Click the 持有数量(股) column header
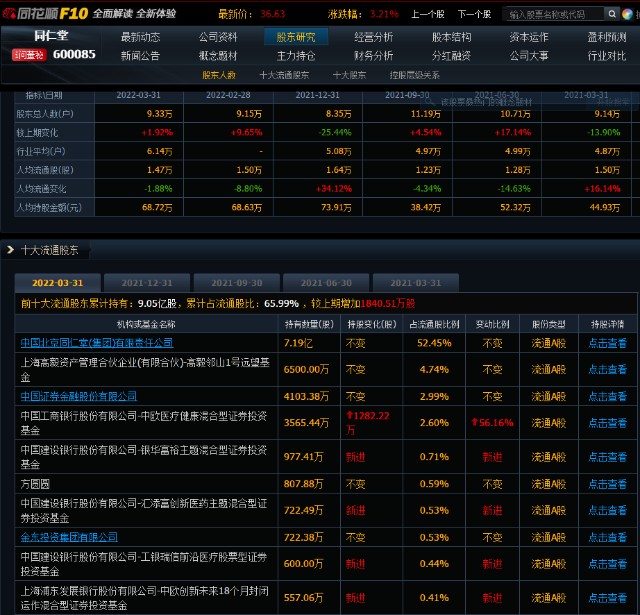The height and width of the screenshot is (615, 640). pyautogui.click(x=309, y=324)
